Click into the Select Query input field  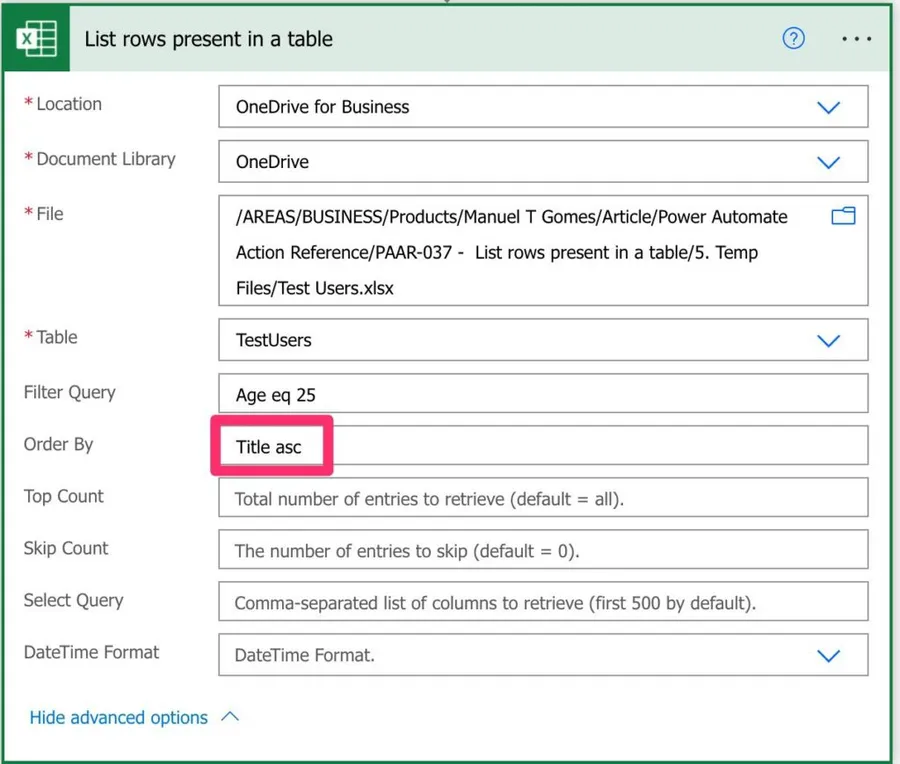tap(542, 603)
